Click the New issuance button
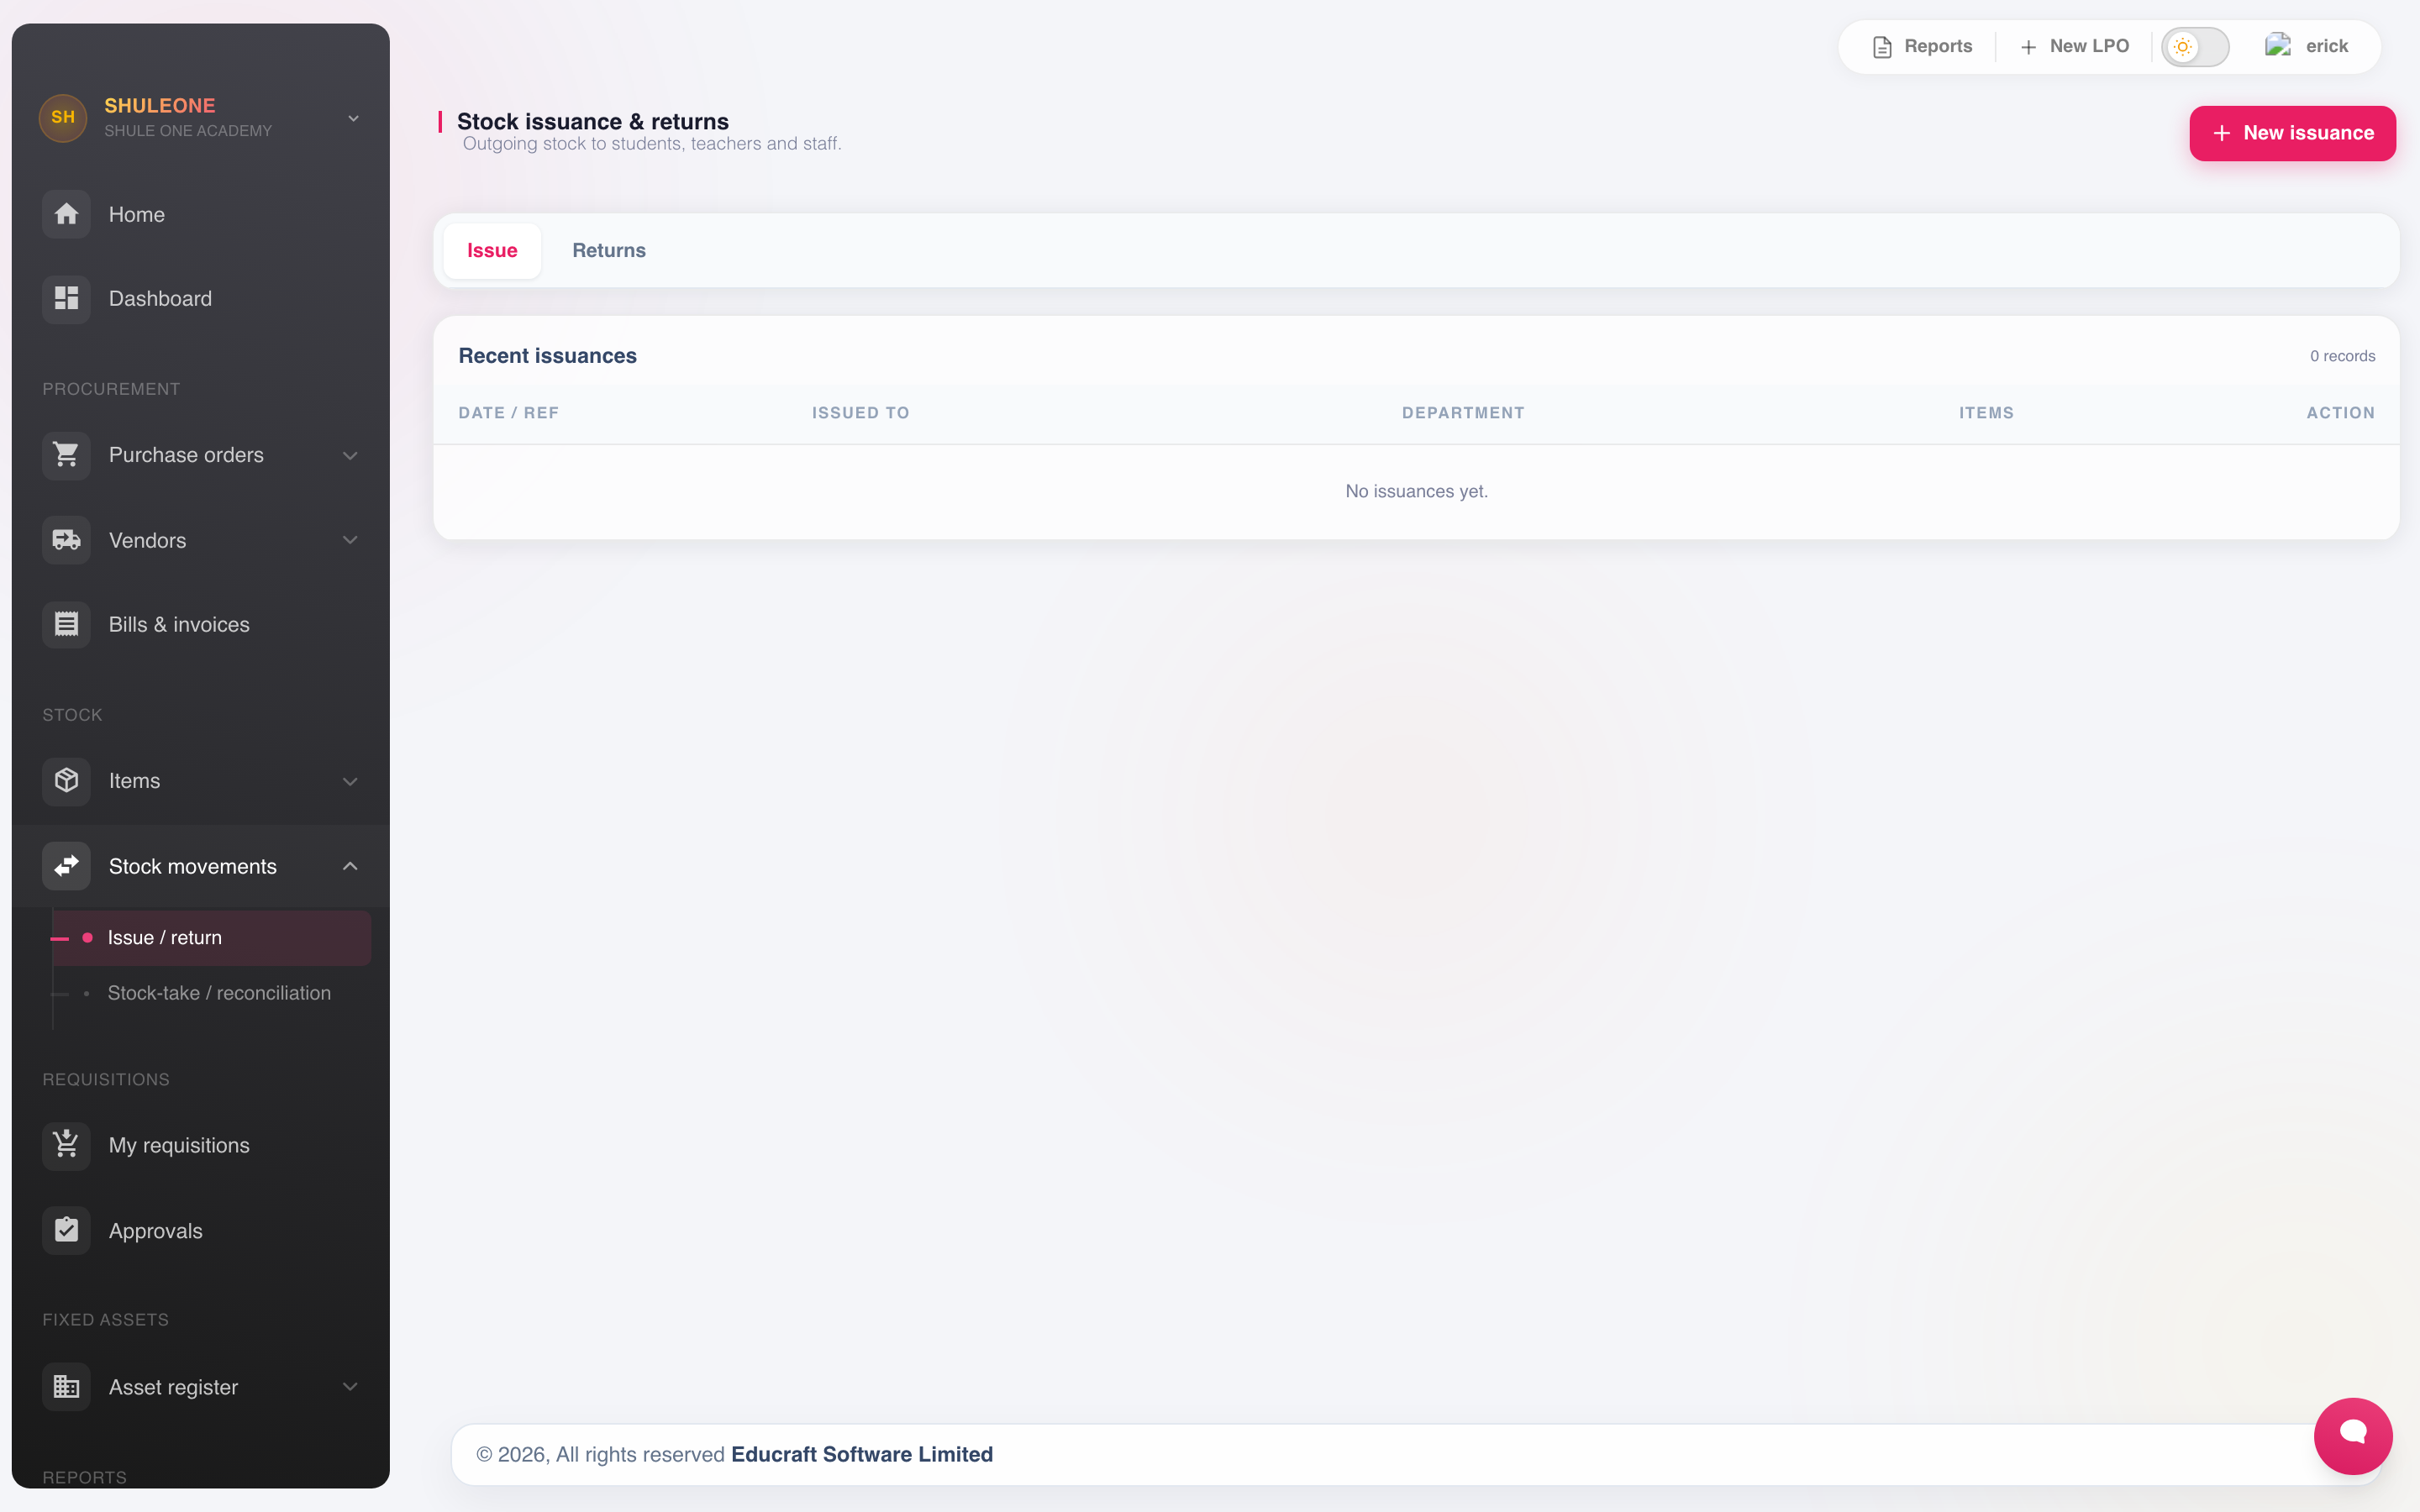Viewport: 2420px width, 1512px height. 2292,133
